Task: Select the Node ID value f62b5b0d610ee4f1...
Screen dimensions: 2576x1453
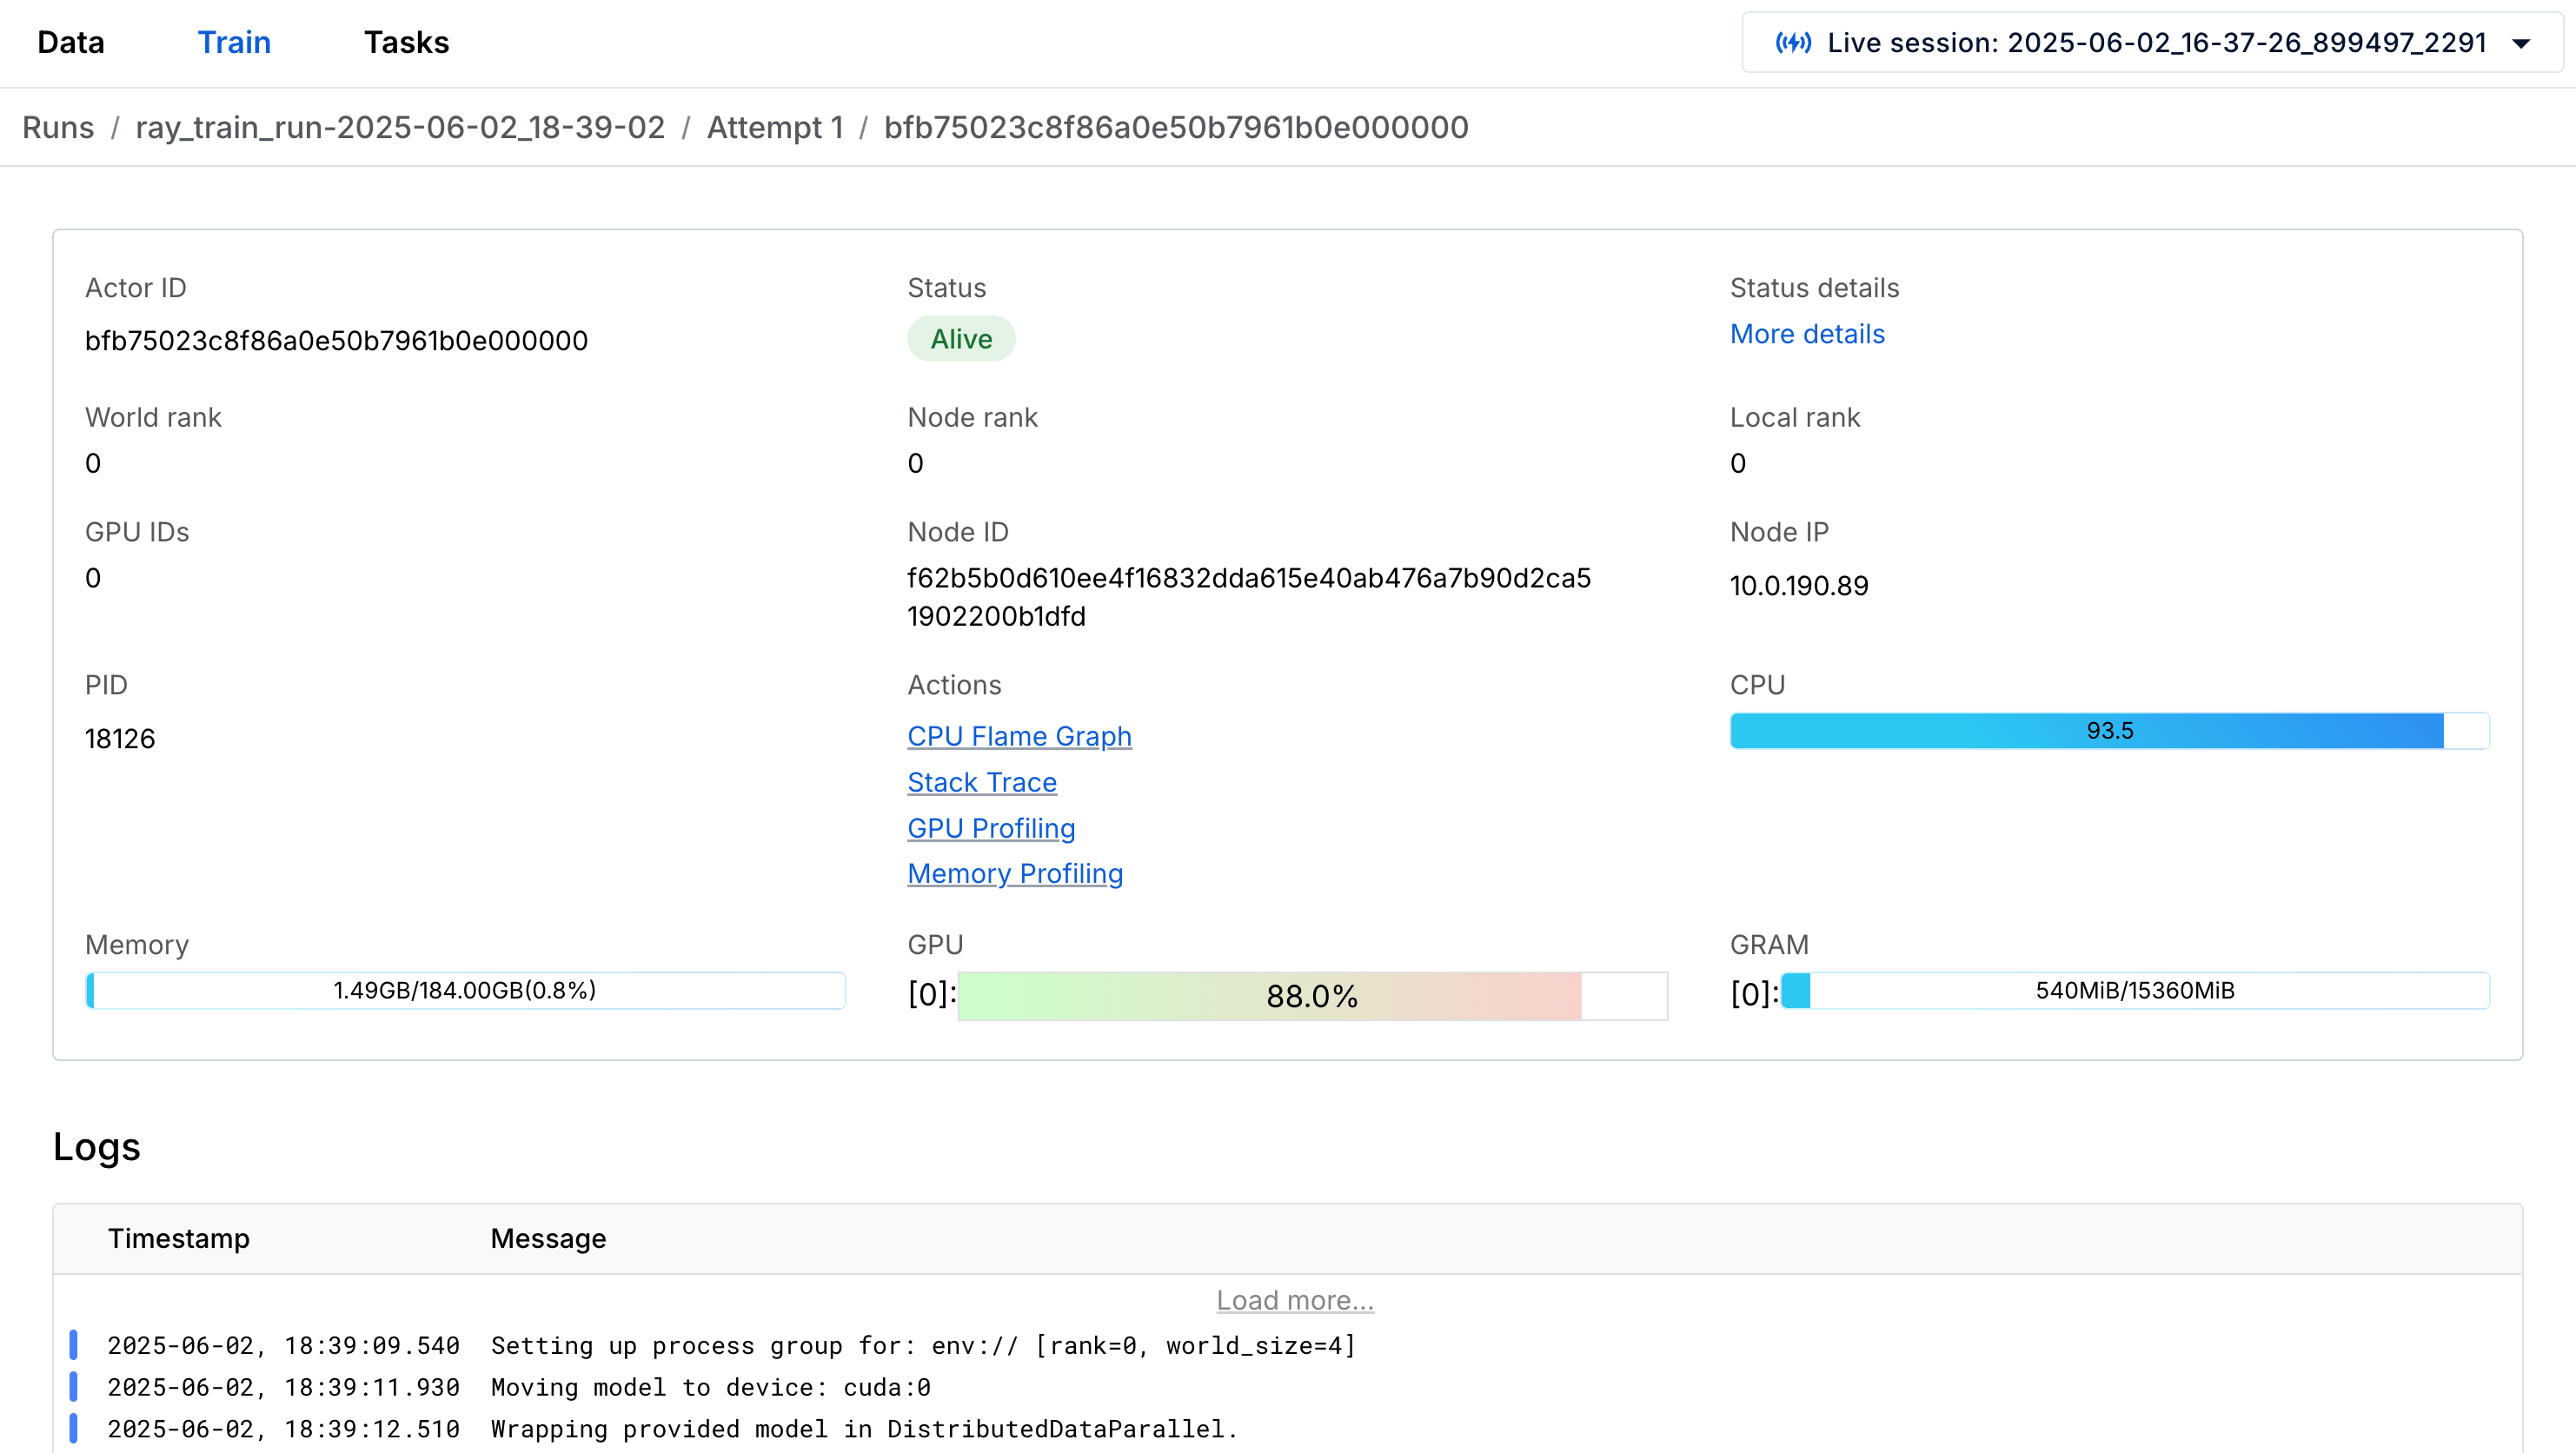Action: tap(1249, 597)
